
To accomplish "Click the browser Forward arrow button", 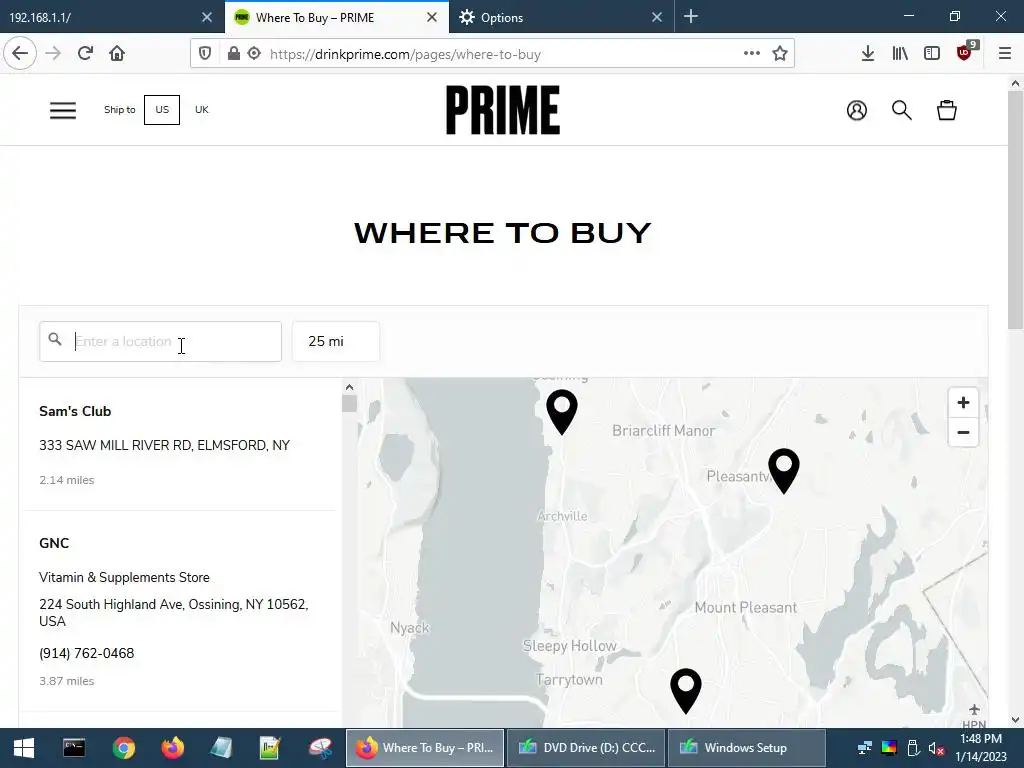I will coord(53,54).
